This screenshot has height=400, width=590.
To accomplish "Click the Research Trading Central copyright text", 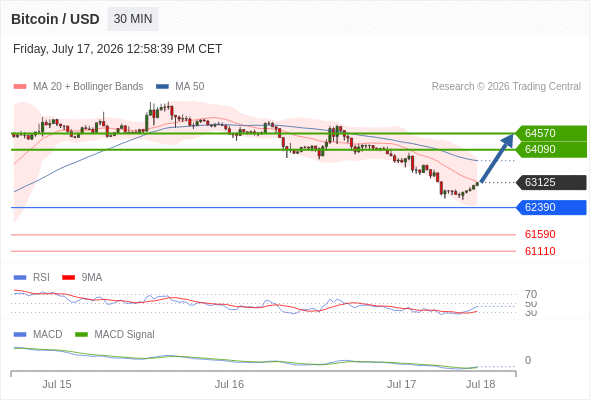I will coord(506,87).
